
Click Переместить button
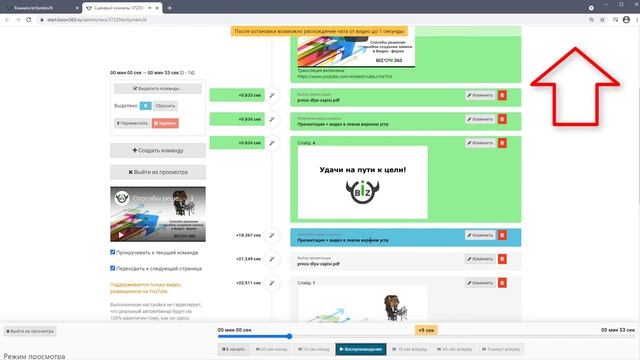[x=132, y=123]
